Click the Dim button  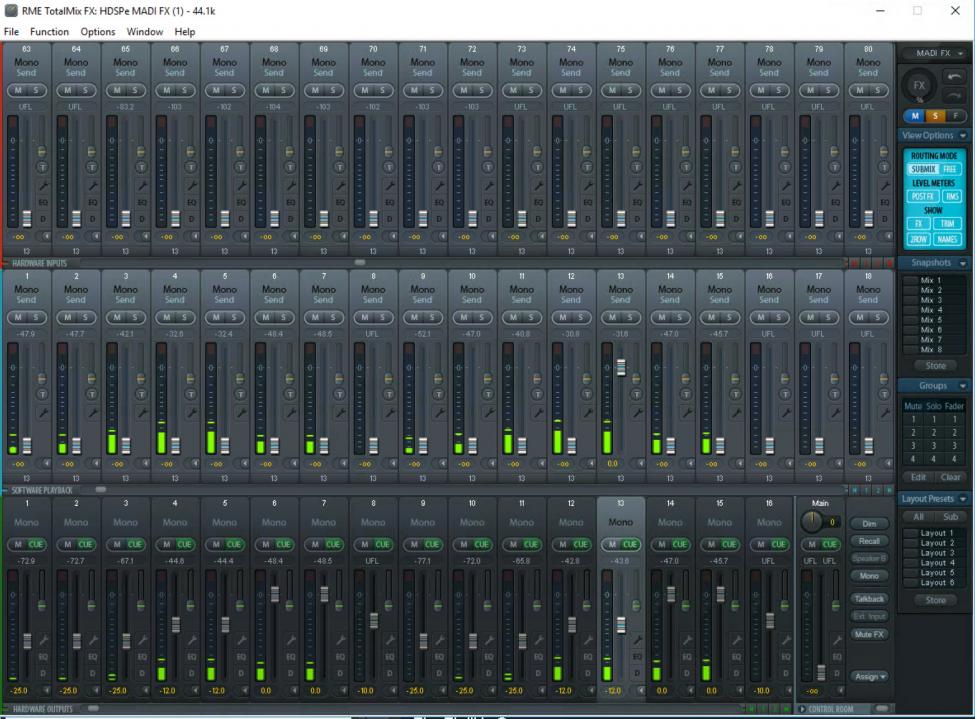coord(869,524)
